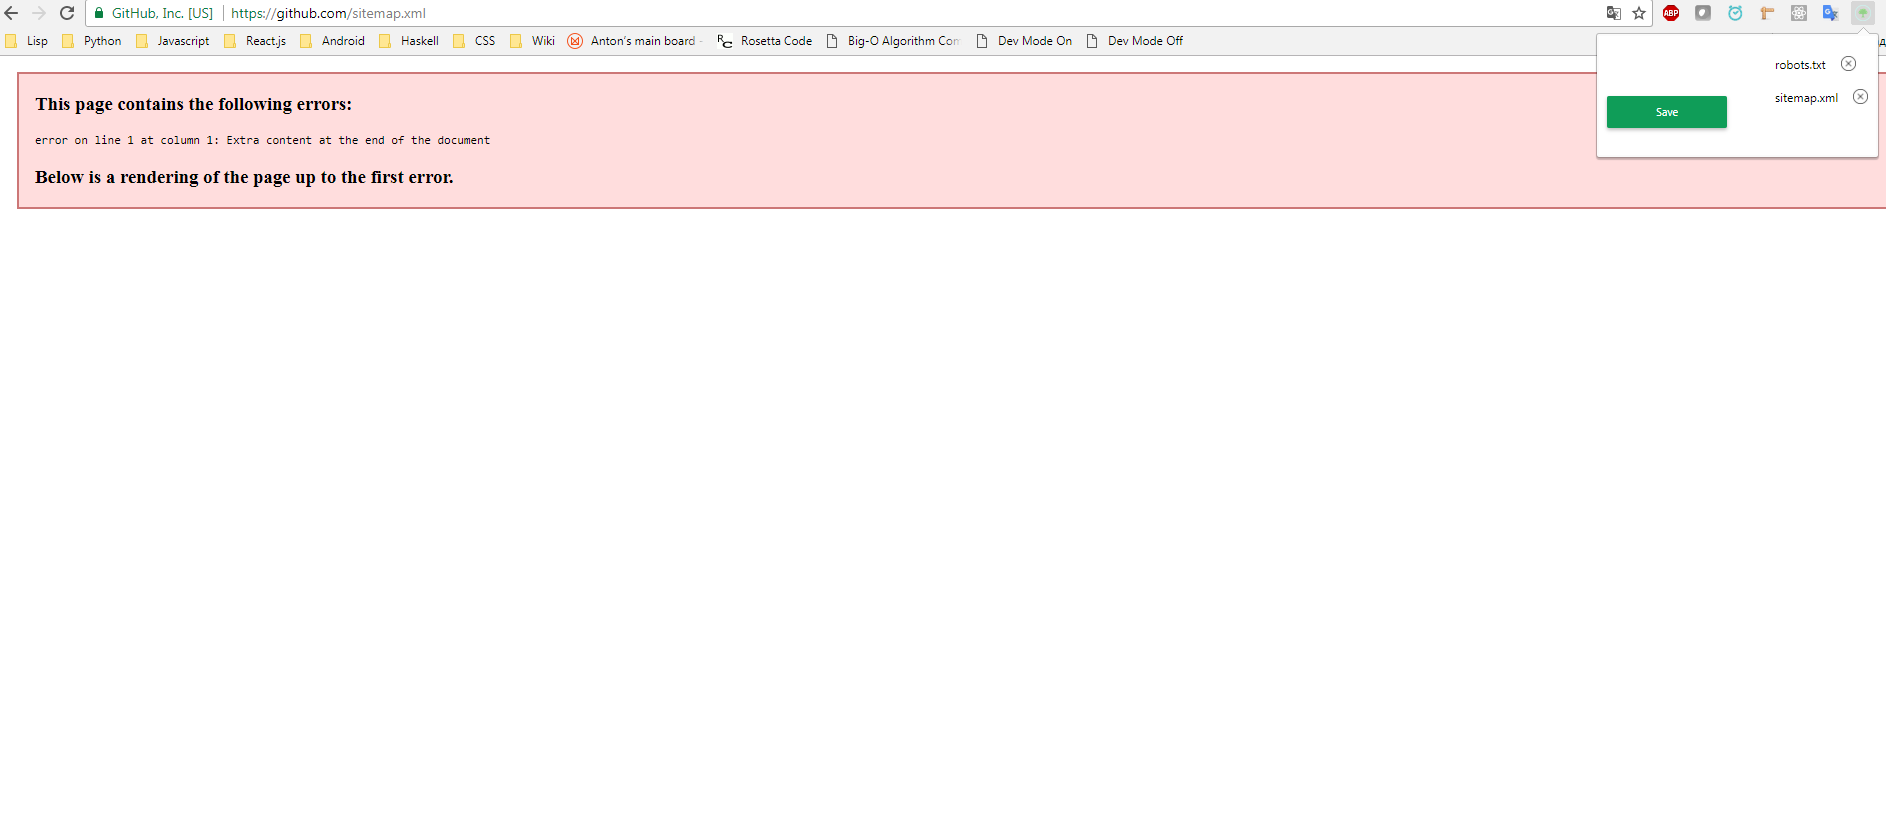This screenshot has width=1886, height=814.
Task: Open the teal alarm clock extension
Action: point(1735,13)
